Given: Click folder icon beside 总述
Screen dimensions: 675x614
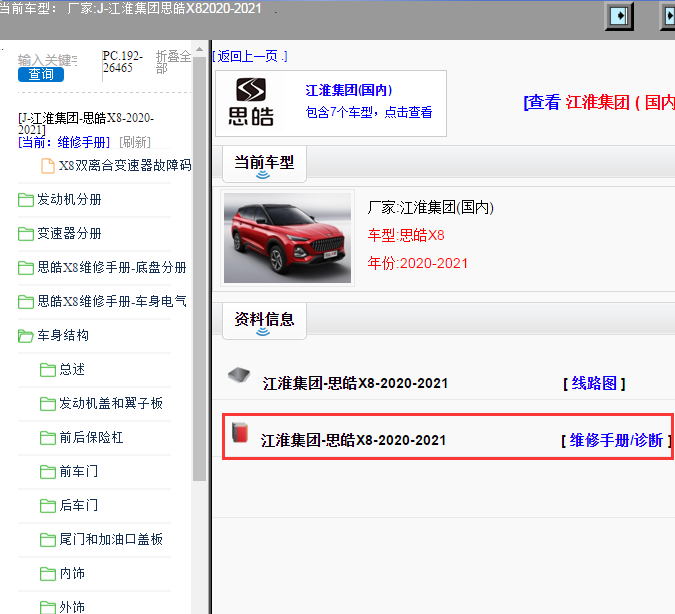Looking at the screenshot, I should [48, 370].
